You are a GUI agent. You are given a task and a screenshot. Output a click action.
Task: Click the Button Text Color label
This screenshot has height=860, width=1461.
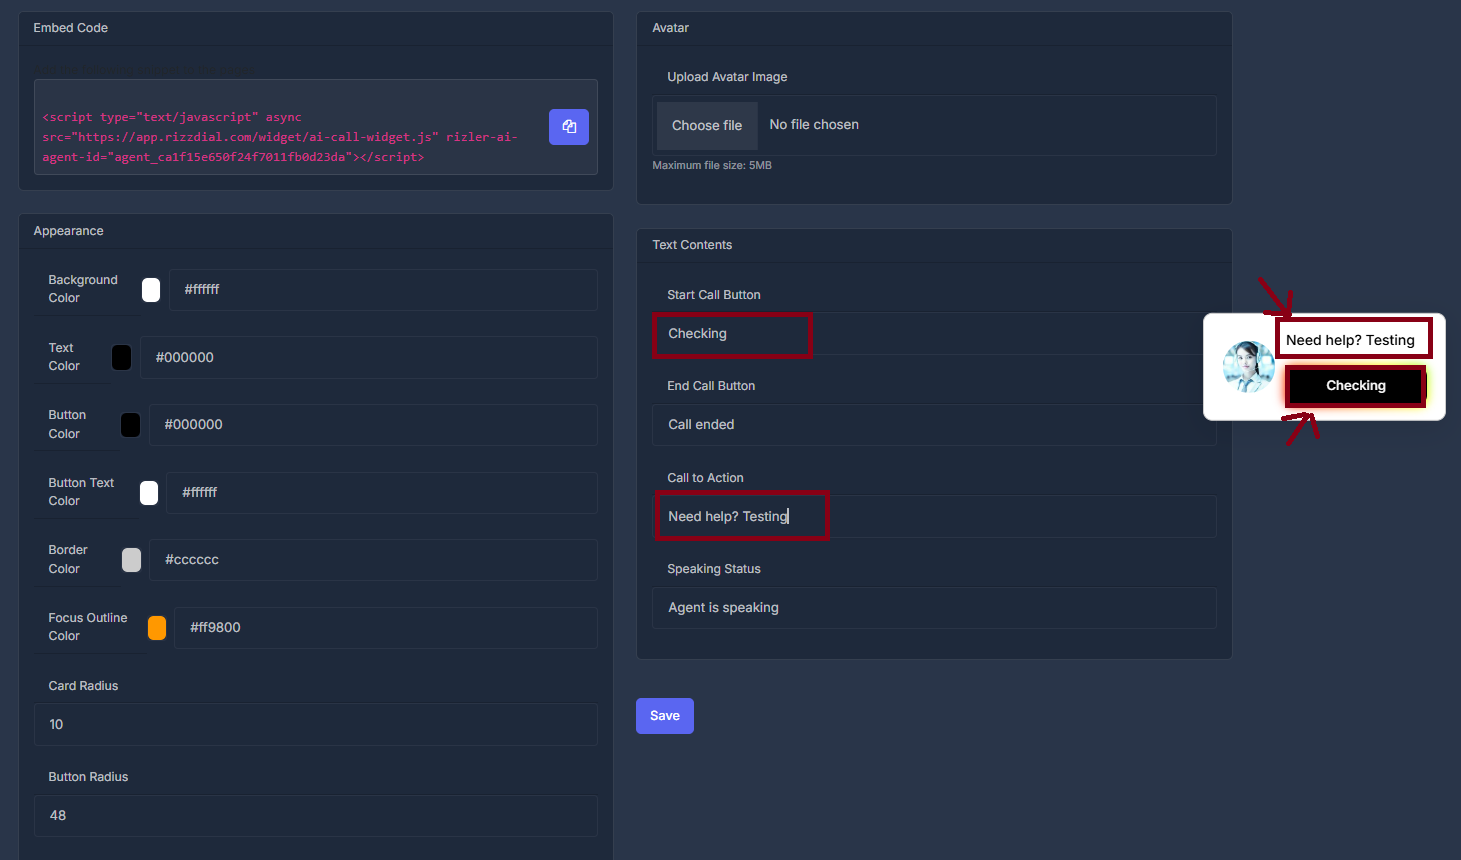pos(81,492)
